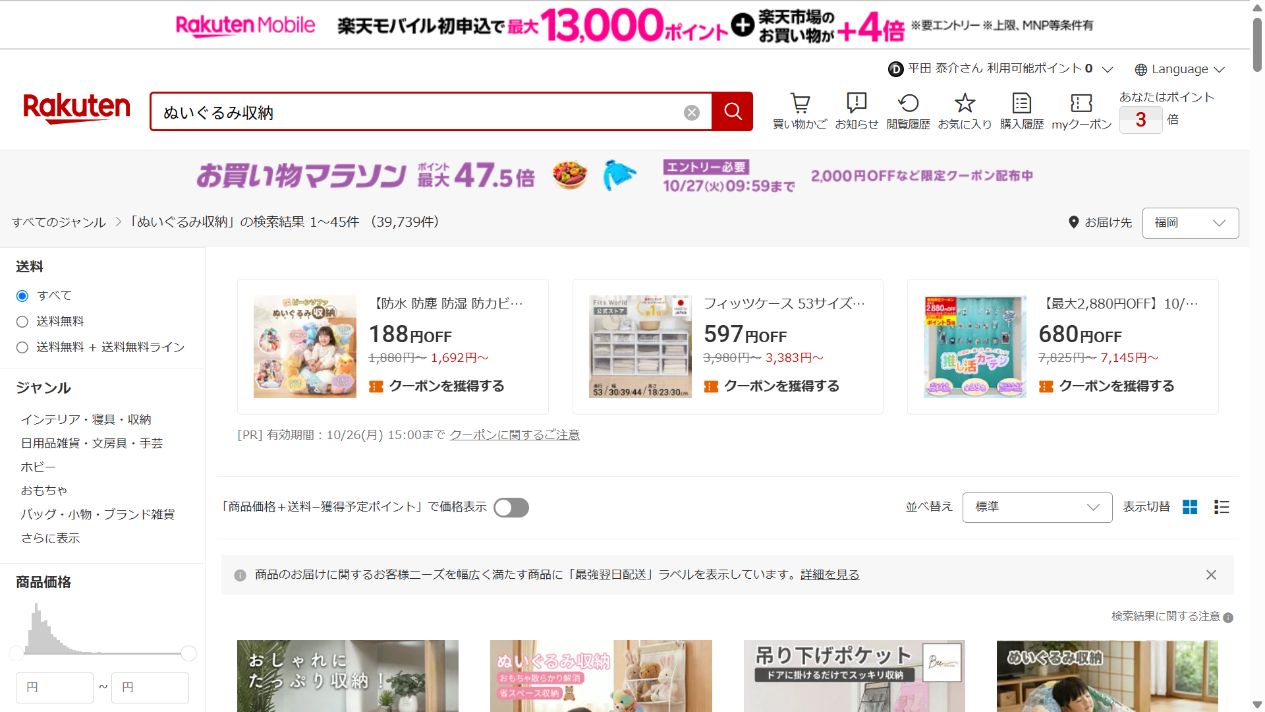The width and height of the screenshot is (1265, 712).
Task: Click the minimum price 円 input field
Action: [x=55, y=688]
